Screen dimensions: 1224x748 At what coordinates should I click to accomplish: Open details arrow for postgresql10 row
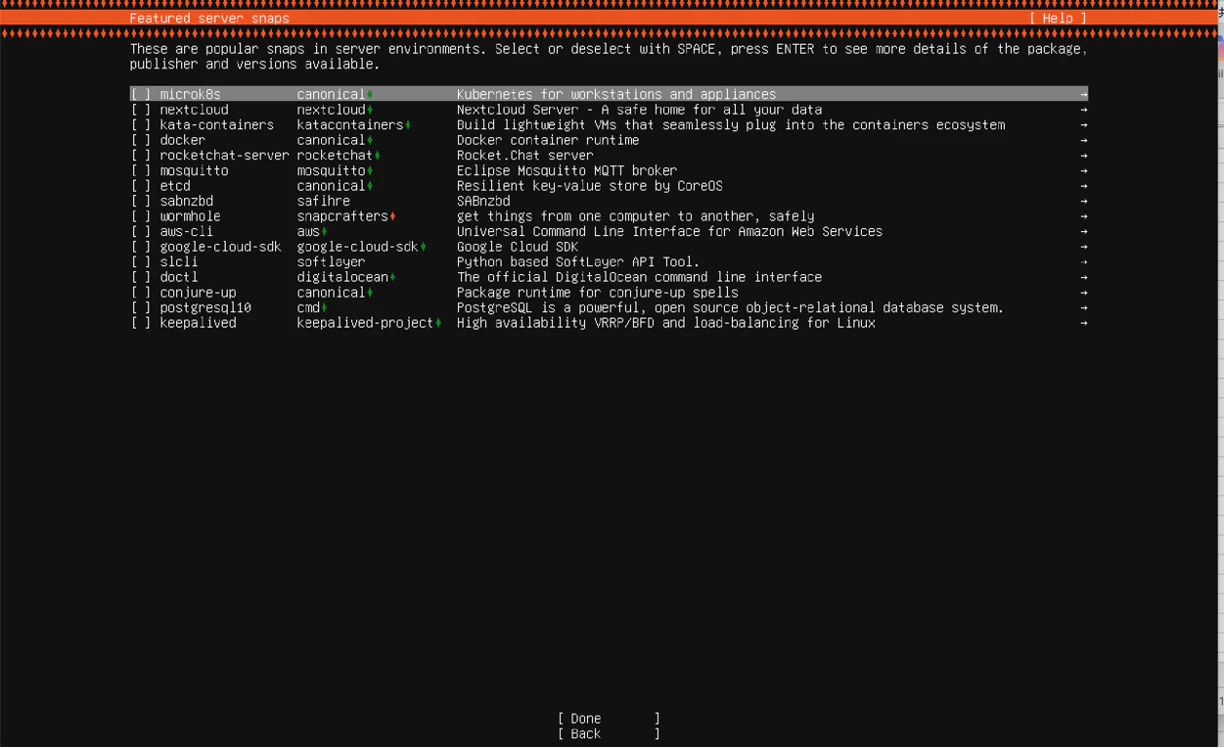1083,308
